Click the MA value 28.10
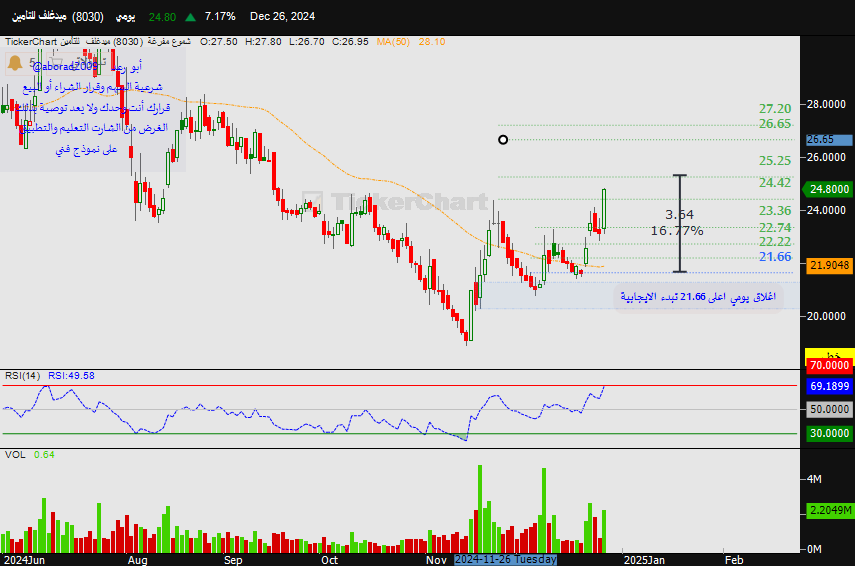The width and height of the screenshot is (855, 566). [x=432, y=41]
